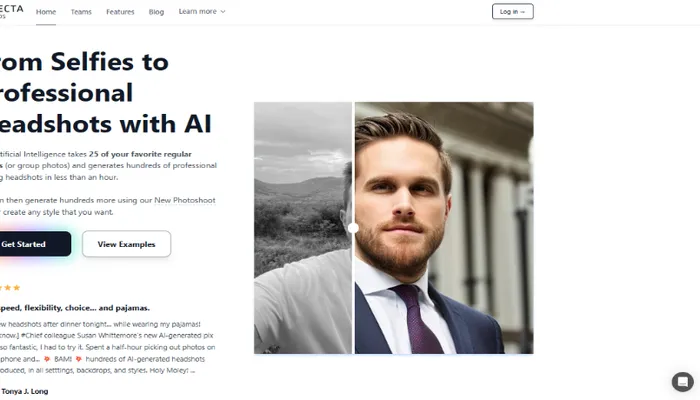Click the AI-generated headshot after image
This screenshot has height=400, width=700.
point(444,228)
